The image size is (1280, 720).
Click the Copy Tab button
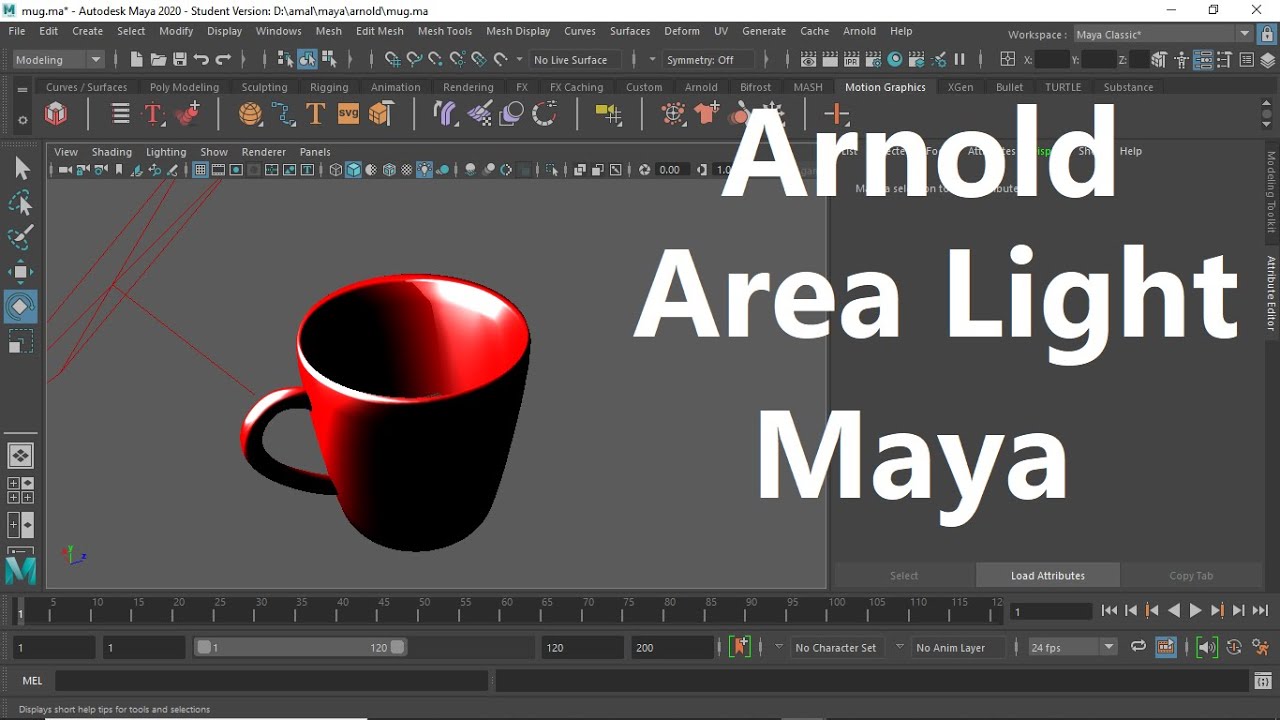(1191, 575)
